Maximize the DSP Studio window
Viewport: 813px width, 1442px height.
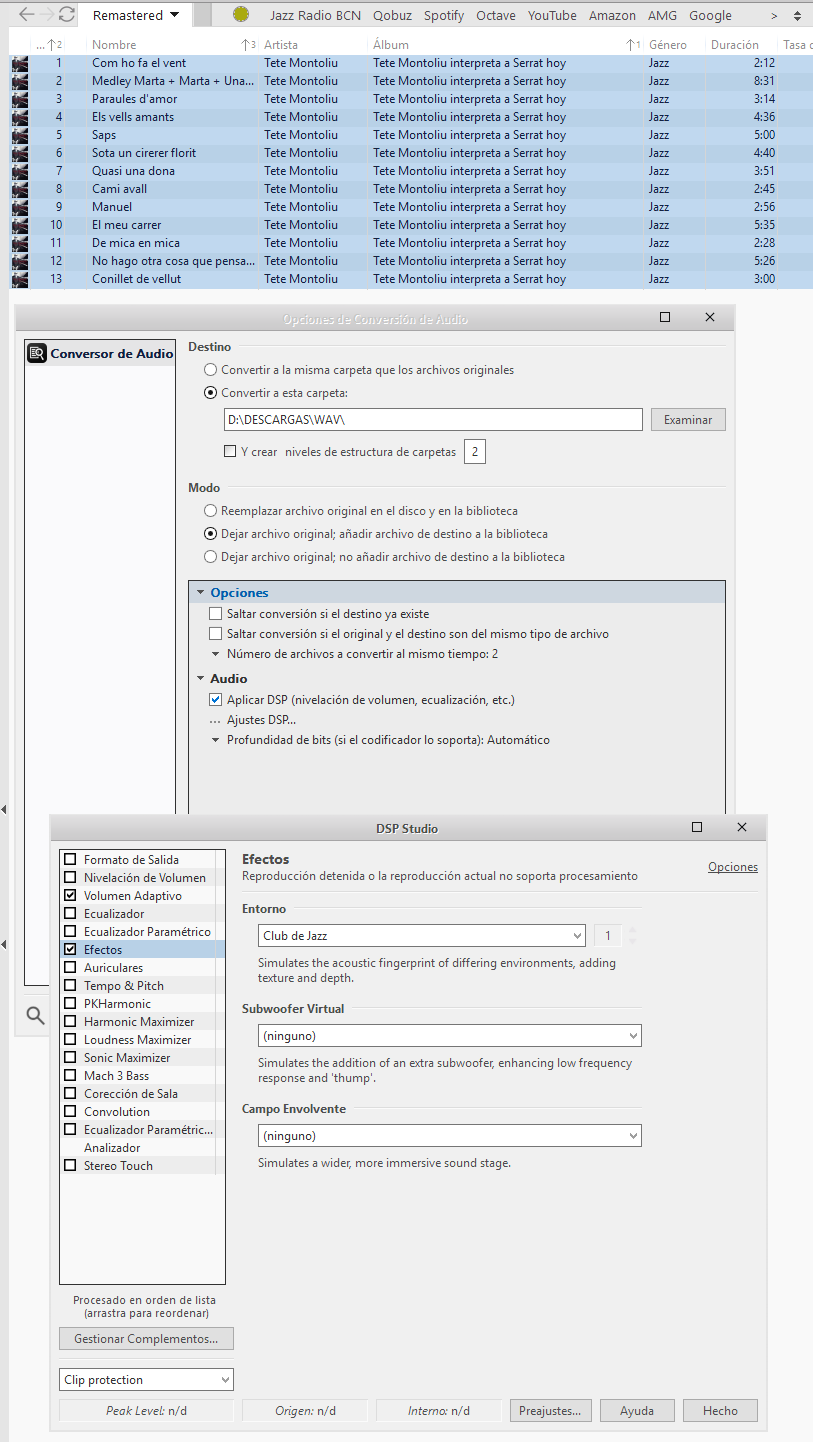(697, 827)
